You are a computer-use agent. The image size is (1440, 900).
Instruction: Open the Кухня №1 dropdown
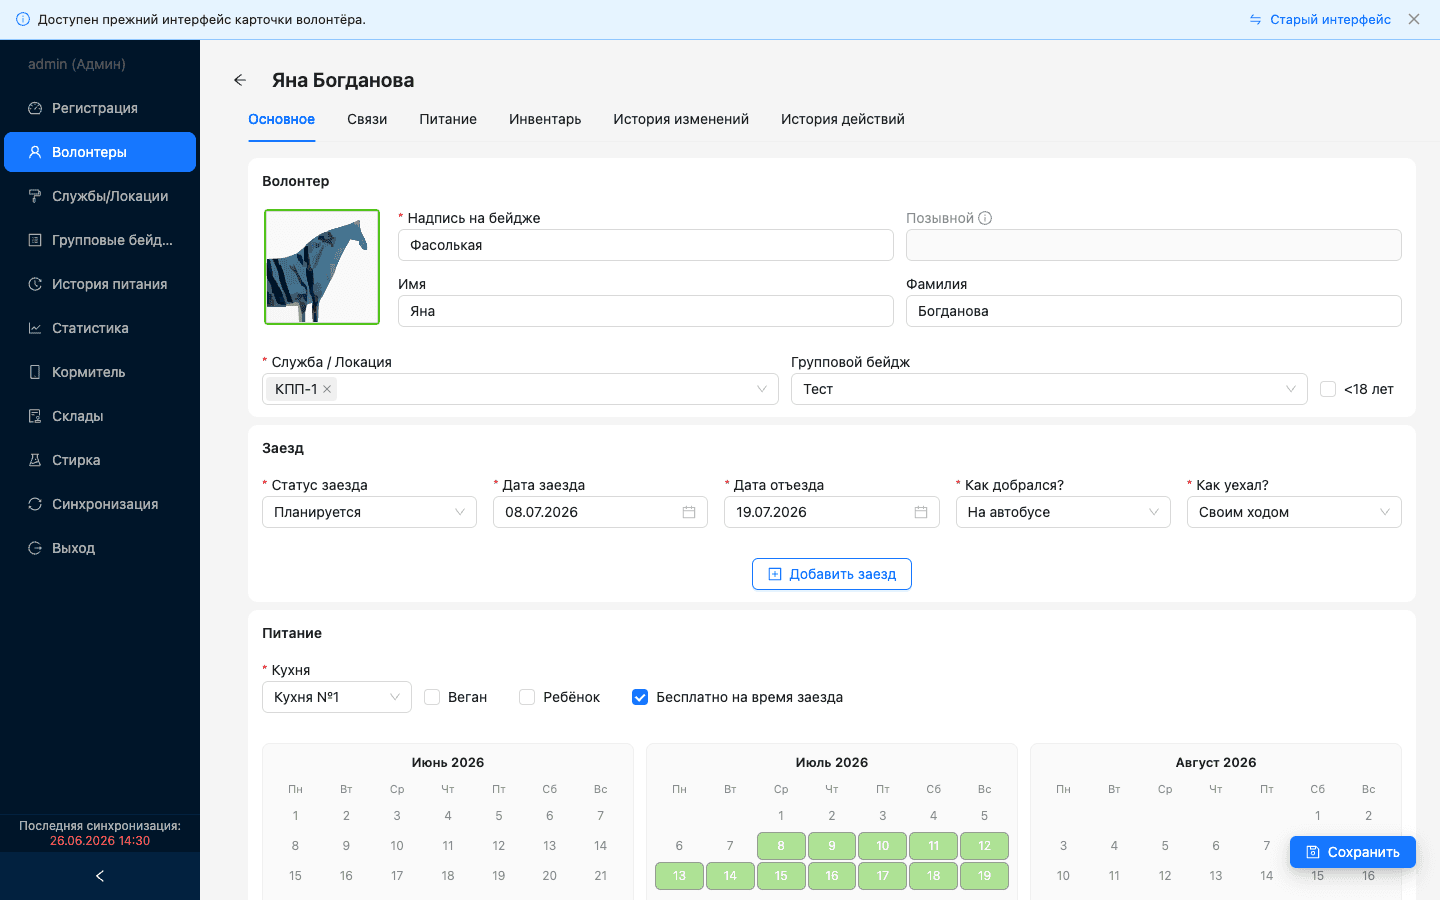pos(336,697)
